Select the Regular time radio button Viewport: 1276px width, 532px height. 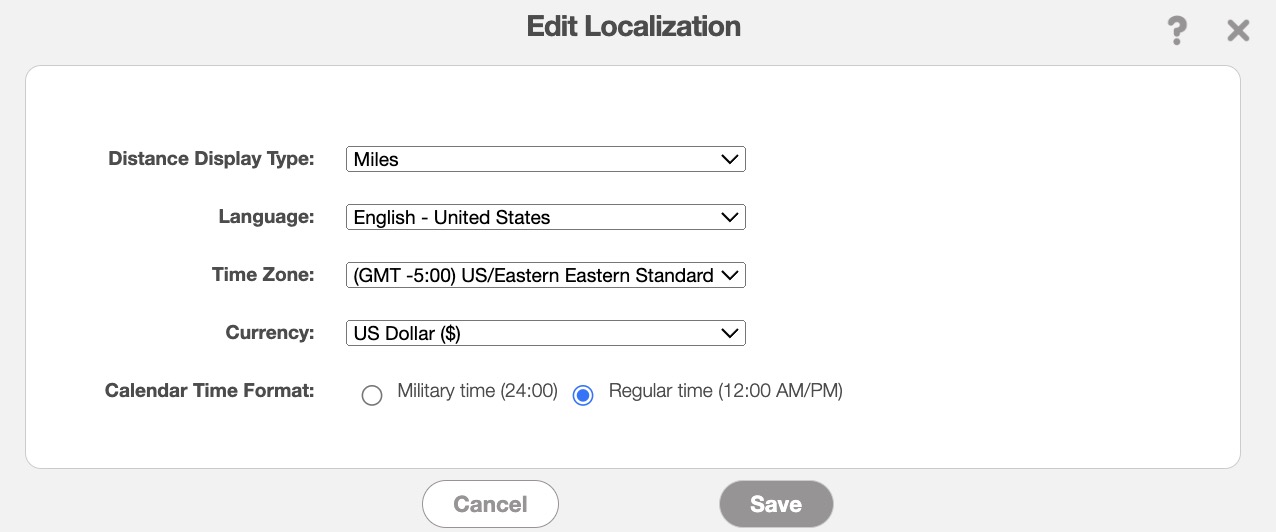[x=583, y=395]
